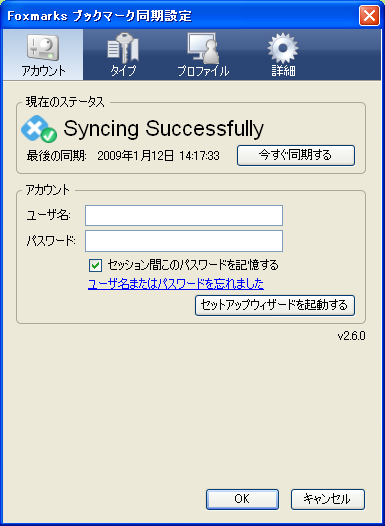This screenshot has height=526, width=385.
Task: Select the アカウント tab label
Action: [43, 71]
